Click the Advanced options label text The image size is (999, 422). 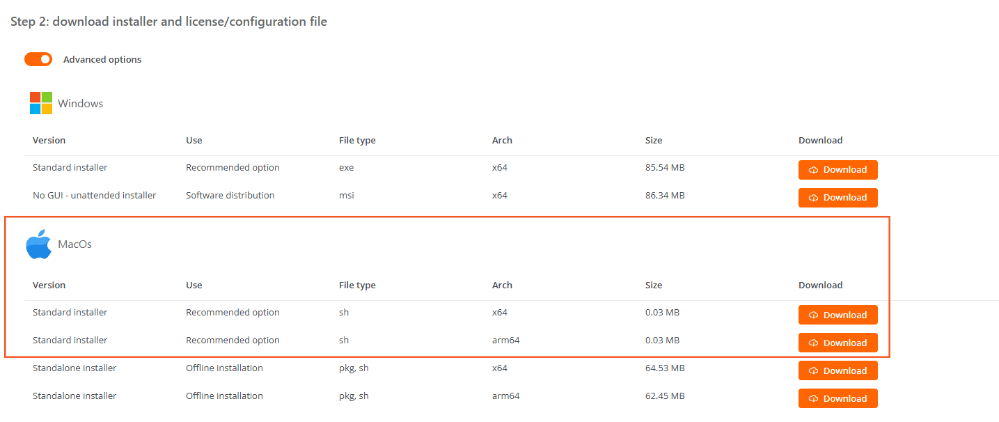(102, 60)
